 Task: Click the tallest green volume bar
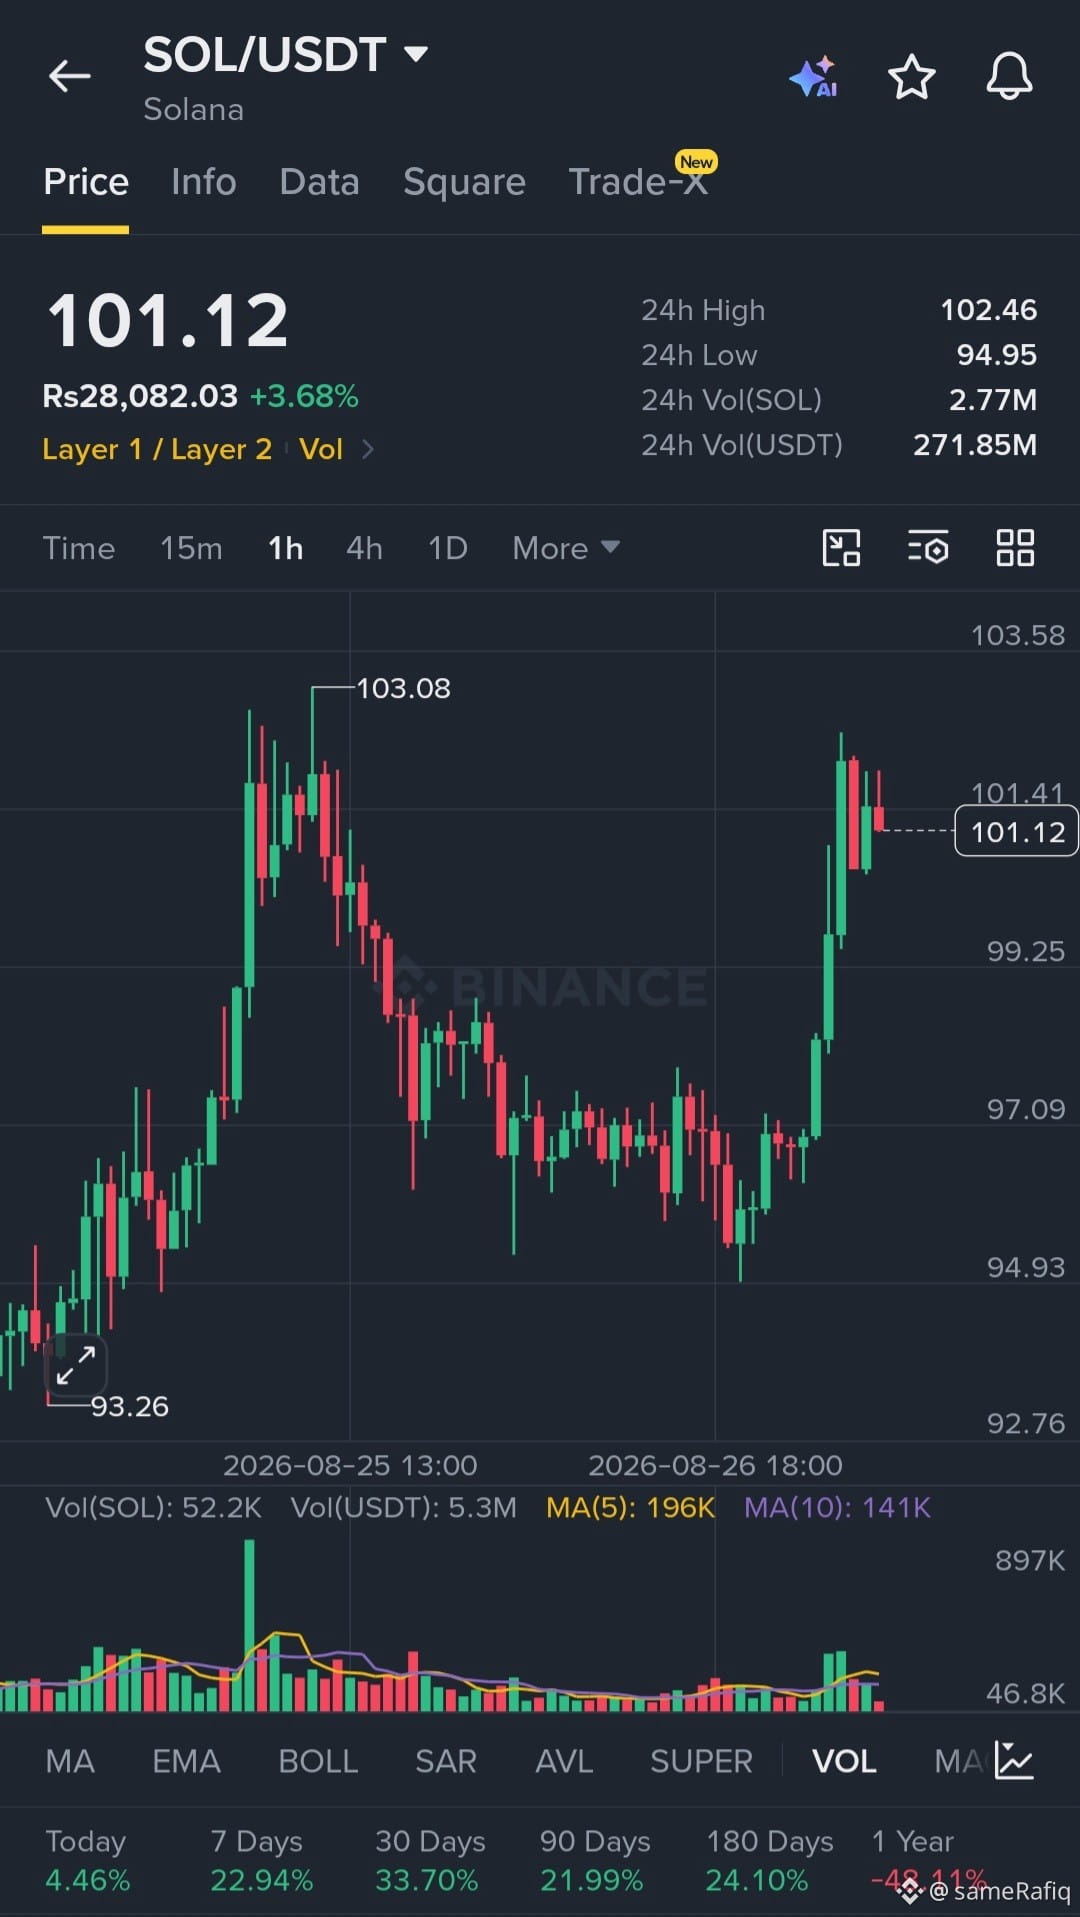click(249, 1625)
